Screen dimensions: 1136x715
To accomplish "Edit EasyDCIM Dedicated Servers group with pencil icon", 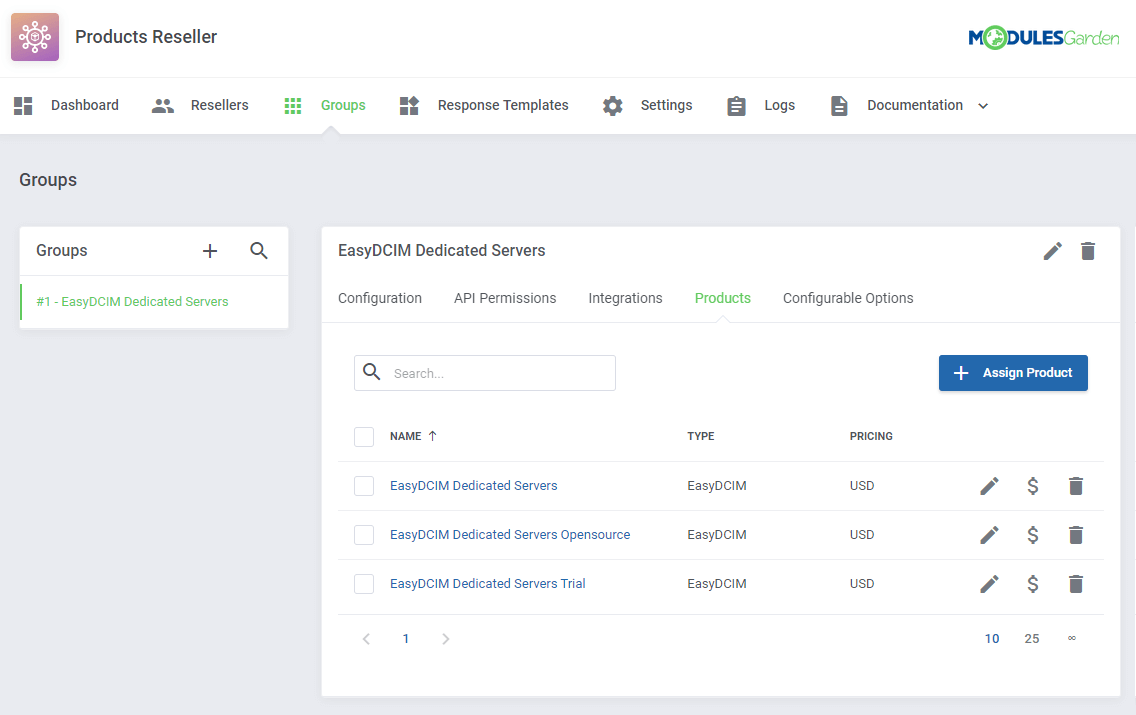I will (1053, 251).
